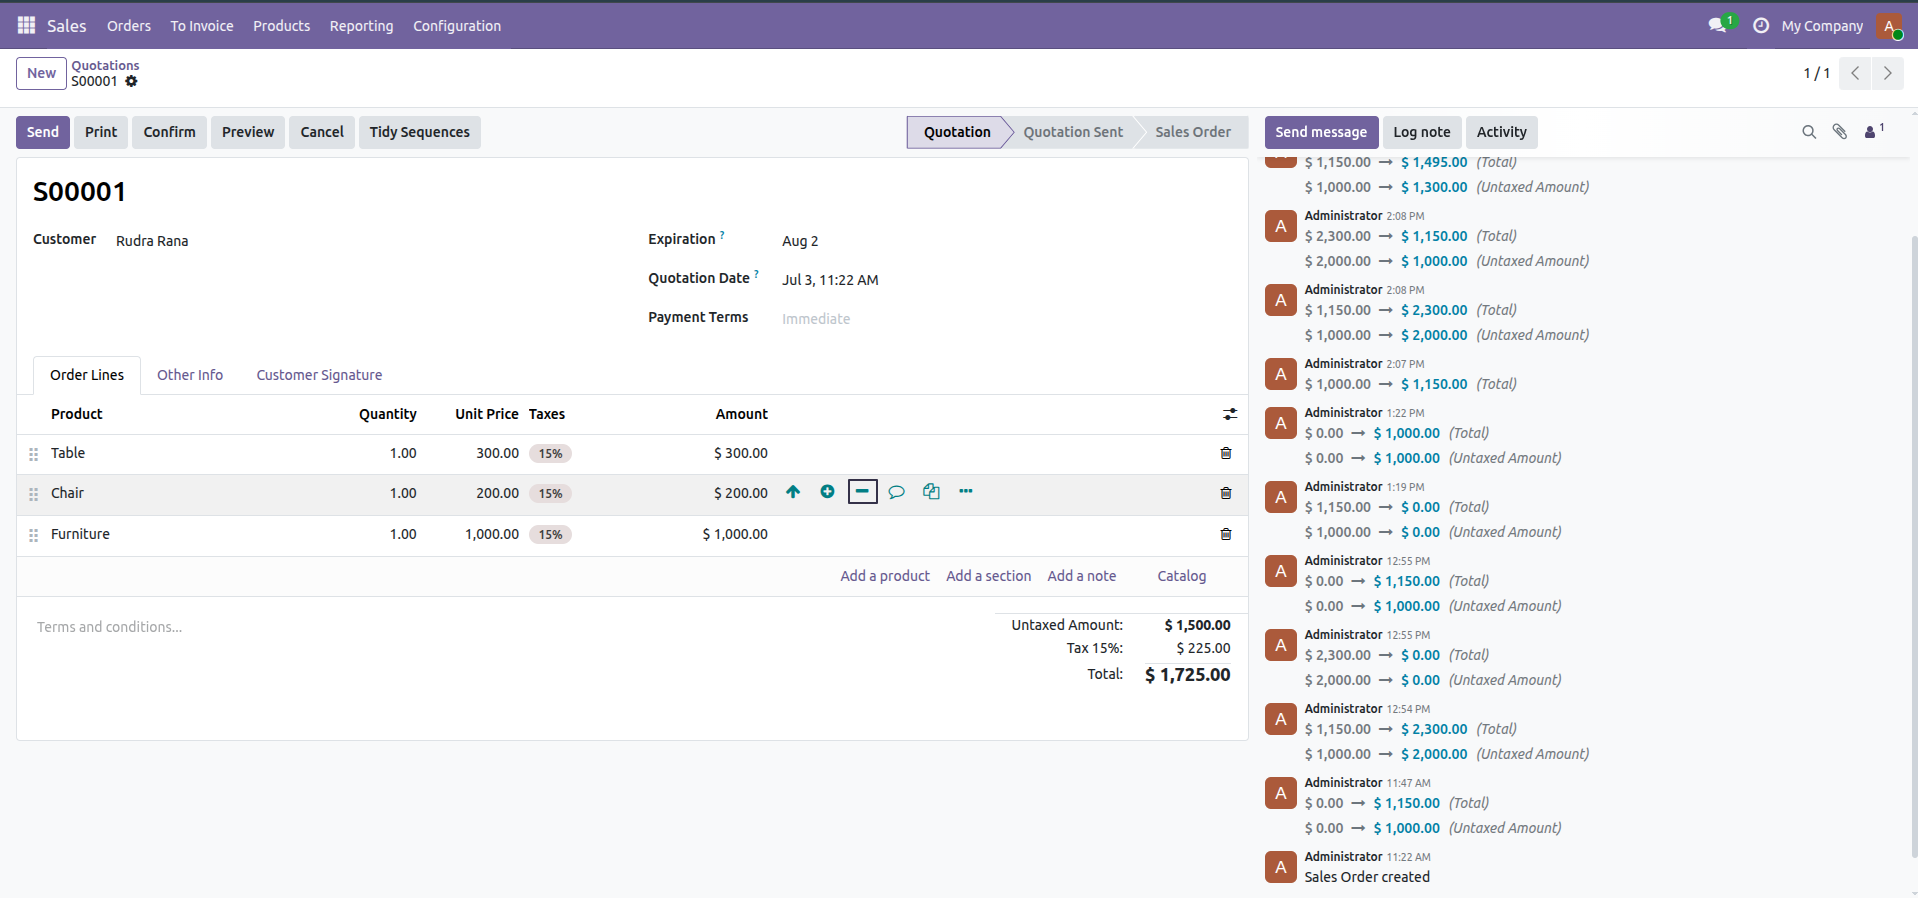The image size is (1918, 898).
Task: Click Tidy Sequences button
Action: [419, 132]
